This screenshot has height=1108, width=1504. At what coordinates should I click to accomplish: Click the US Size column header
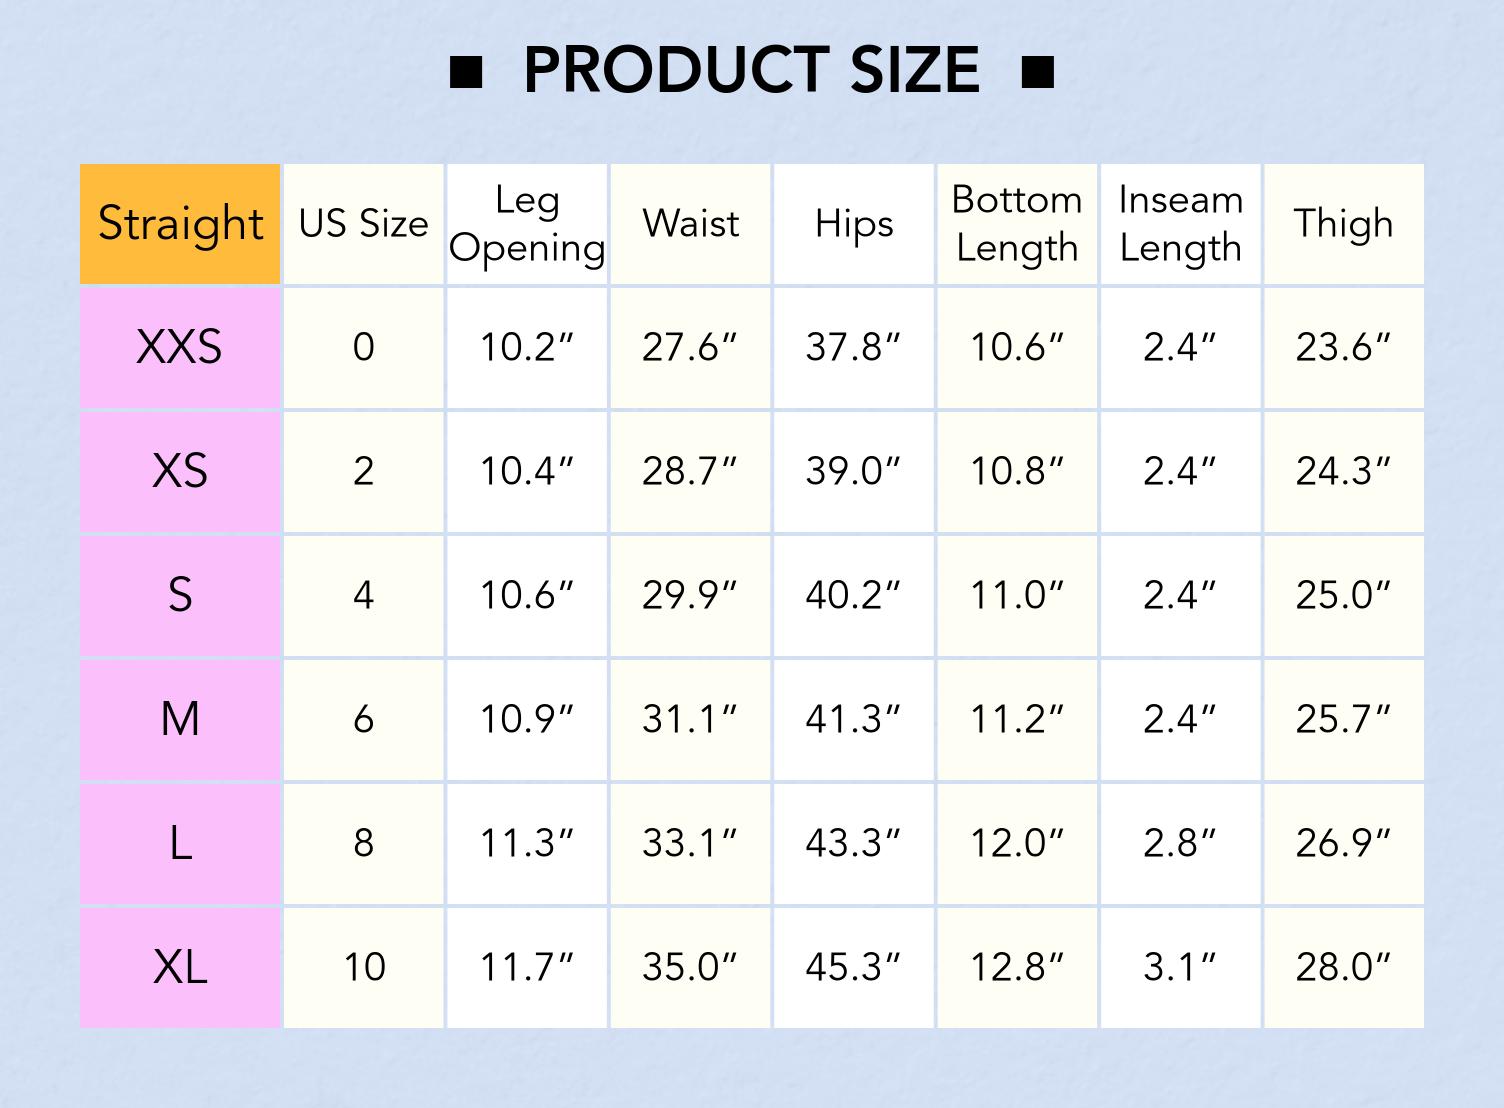[363, 224]
